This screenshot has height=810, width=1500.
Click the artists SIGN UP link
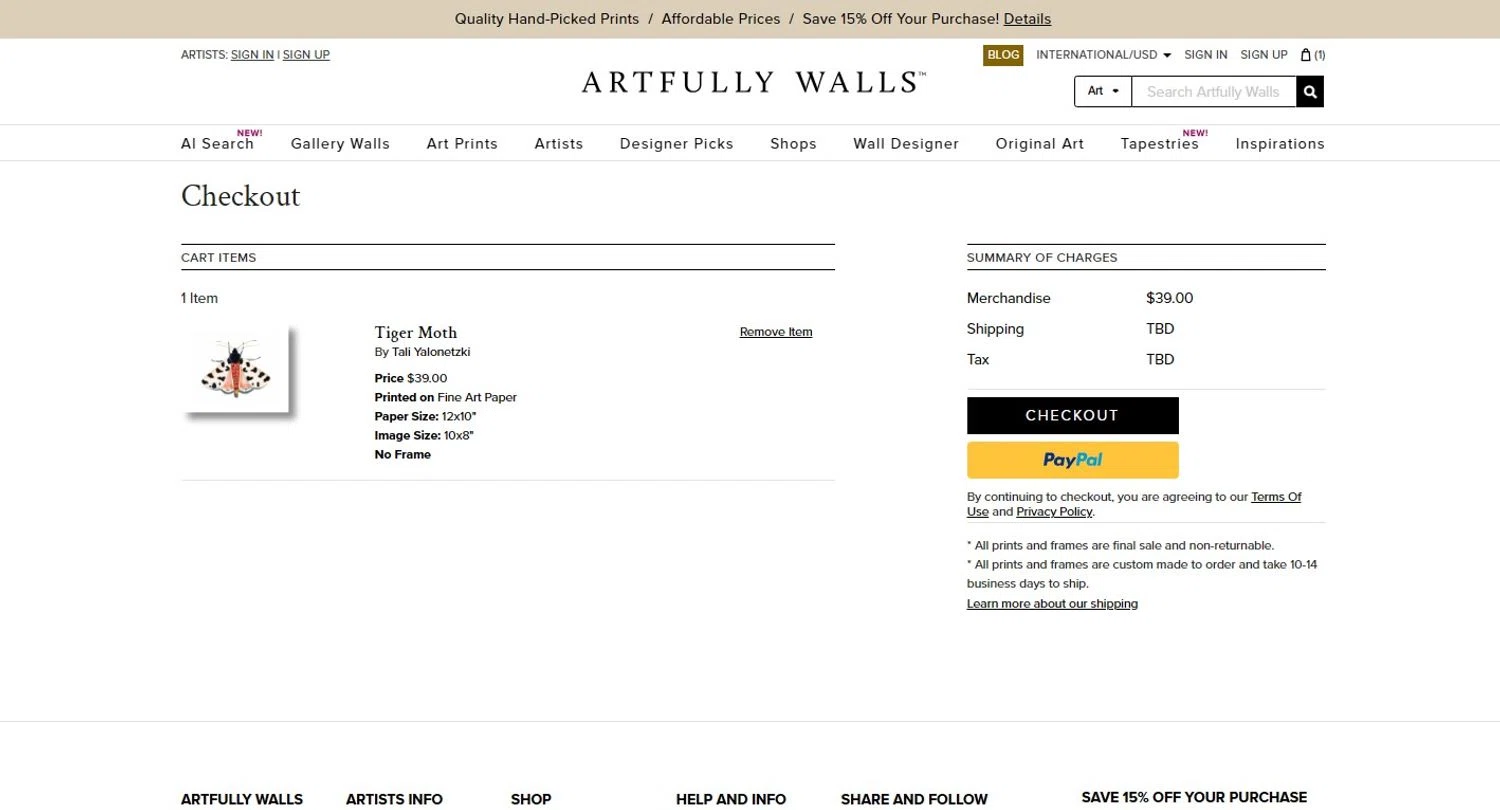coord(306,55)
